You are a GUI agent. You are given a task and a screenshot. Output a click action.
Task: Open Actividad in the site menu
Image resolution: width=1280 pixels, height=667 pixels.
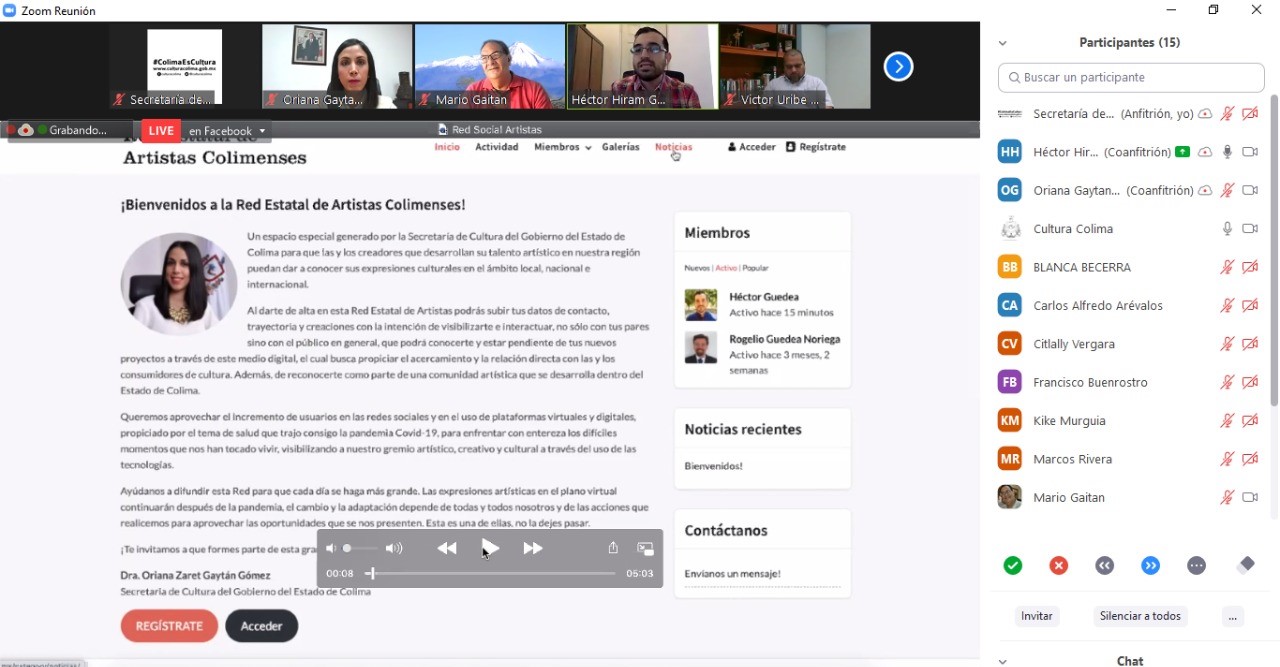[x=497, y=147]
